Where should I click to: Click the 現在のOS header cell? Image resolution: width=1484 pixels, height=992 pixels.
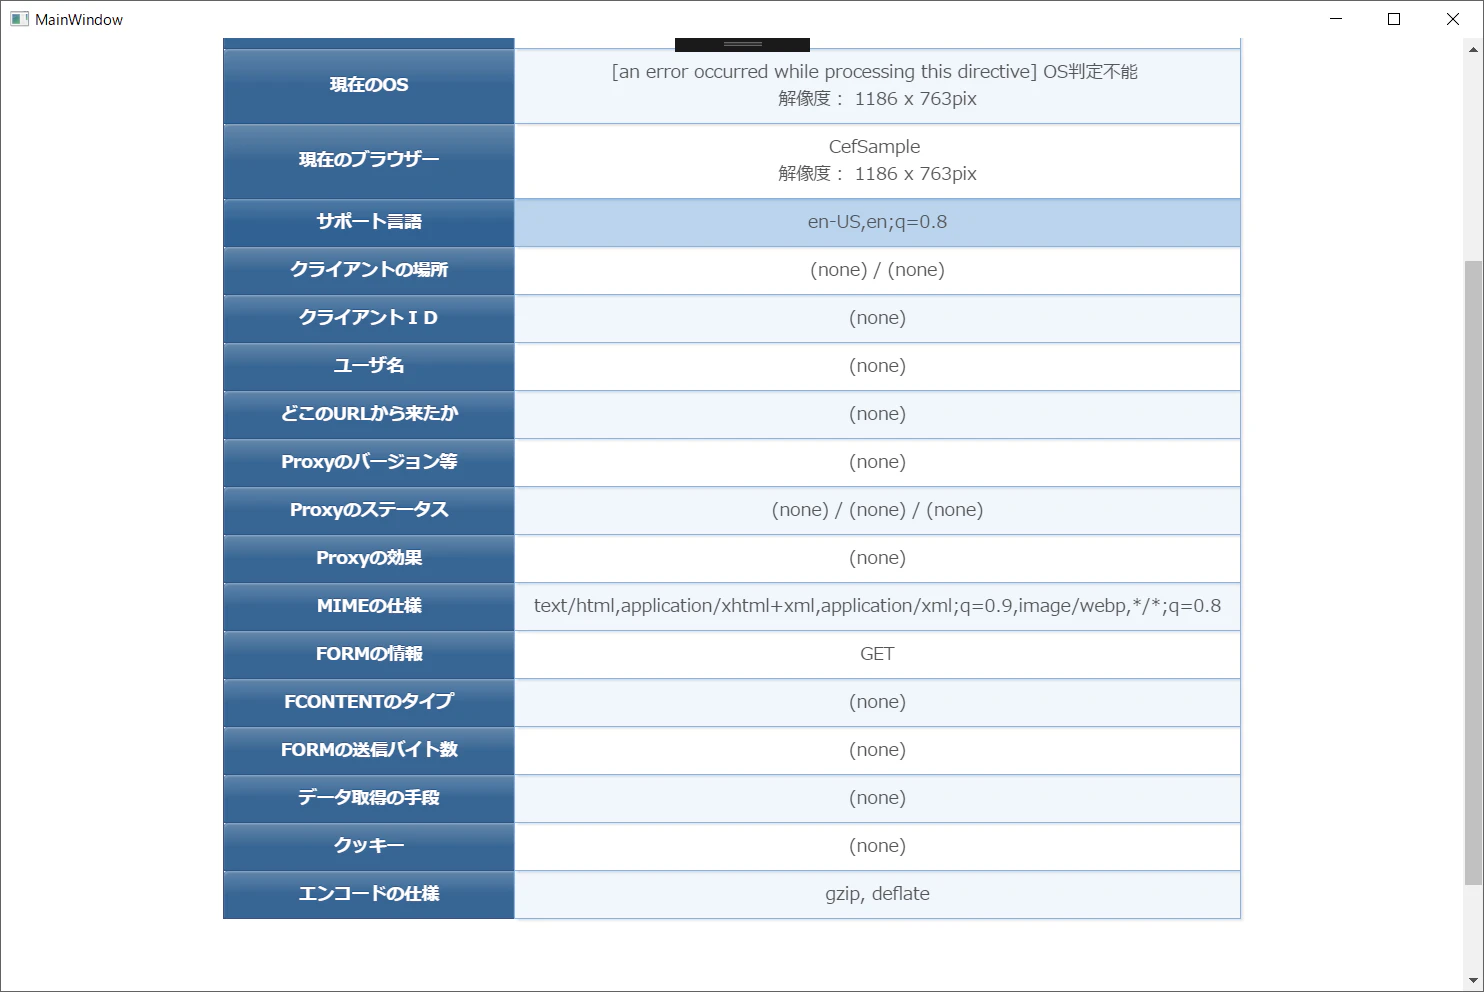369,86
